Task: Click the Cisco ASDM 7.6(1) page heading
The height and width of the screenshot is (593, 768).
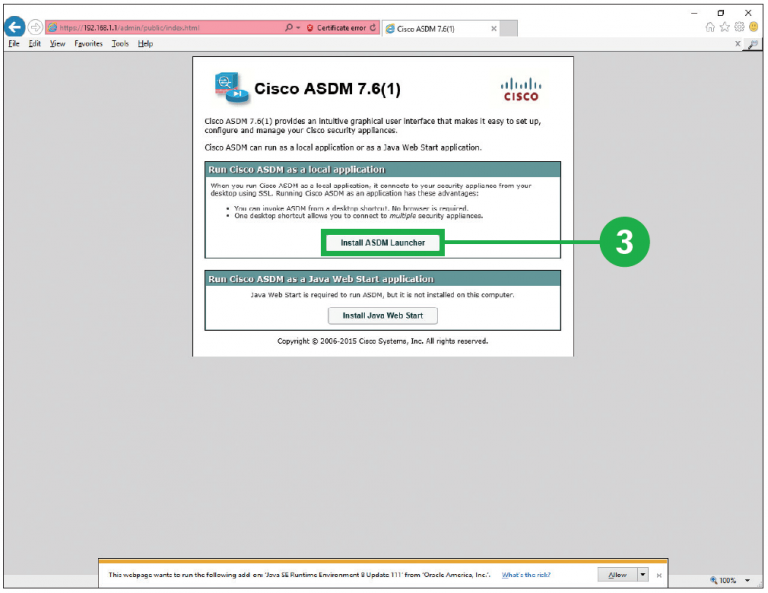Action: (x=327, y=89)
